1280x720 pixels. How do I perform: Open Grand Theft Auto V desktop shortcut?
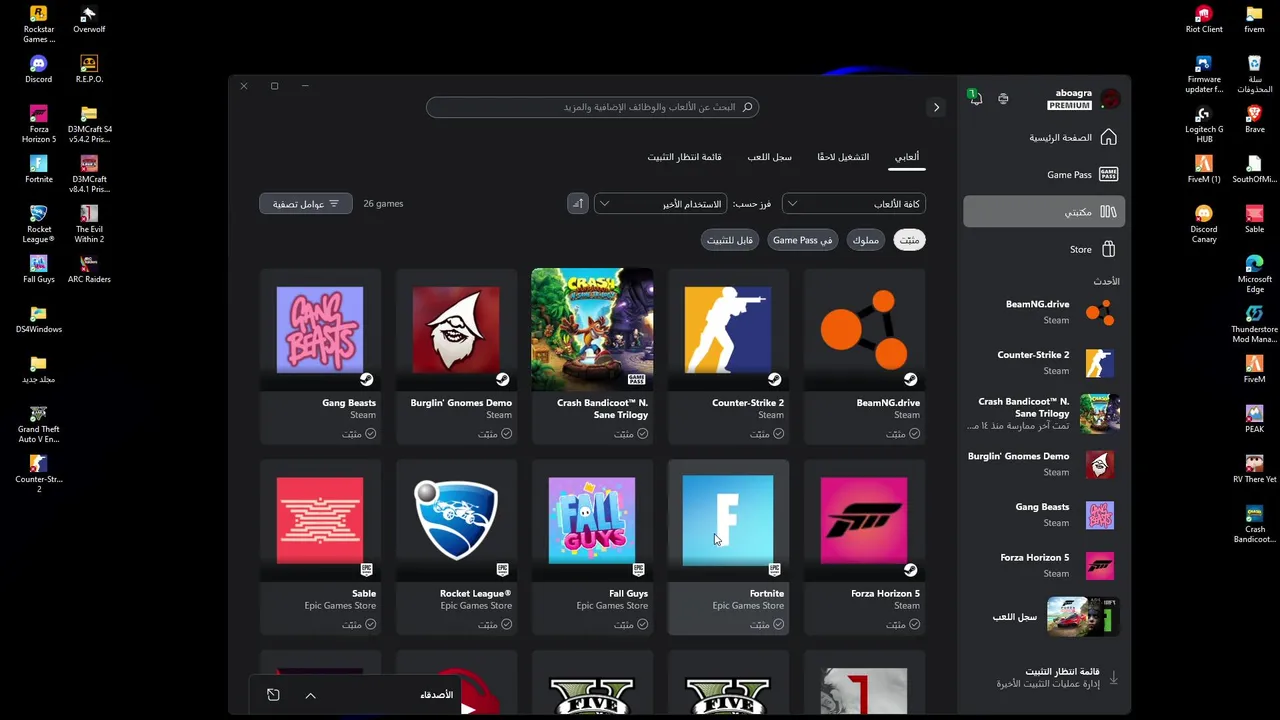coord(38,424)
